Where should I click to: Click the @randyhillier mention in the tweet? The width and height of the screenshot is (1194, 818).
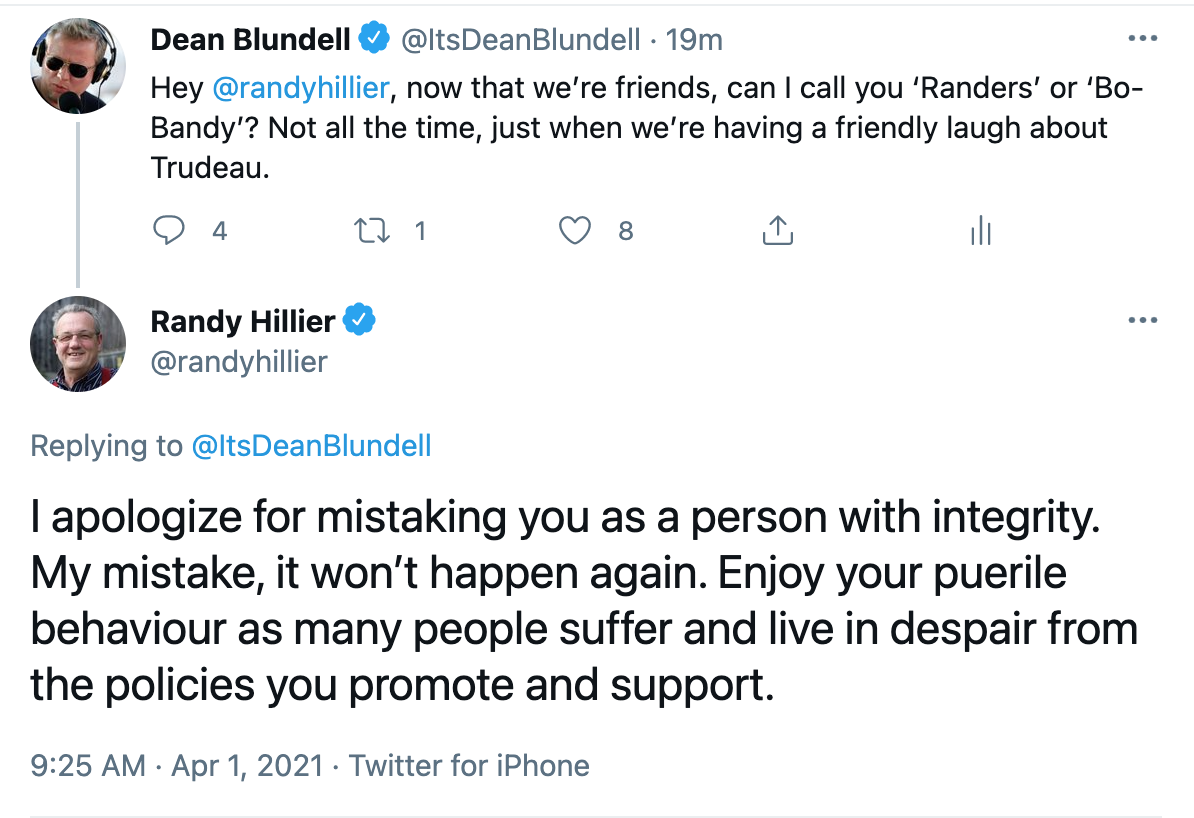[301, 88]
